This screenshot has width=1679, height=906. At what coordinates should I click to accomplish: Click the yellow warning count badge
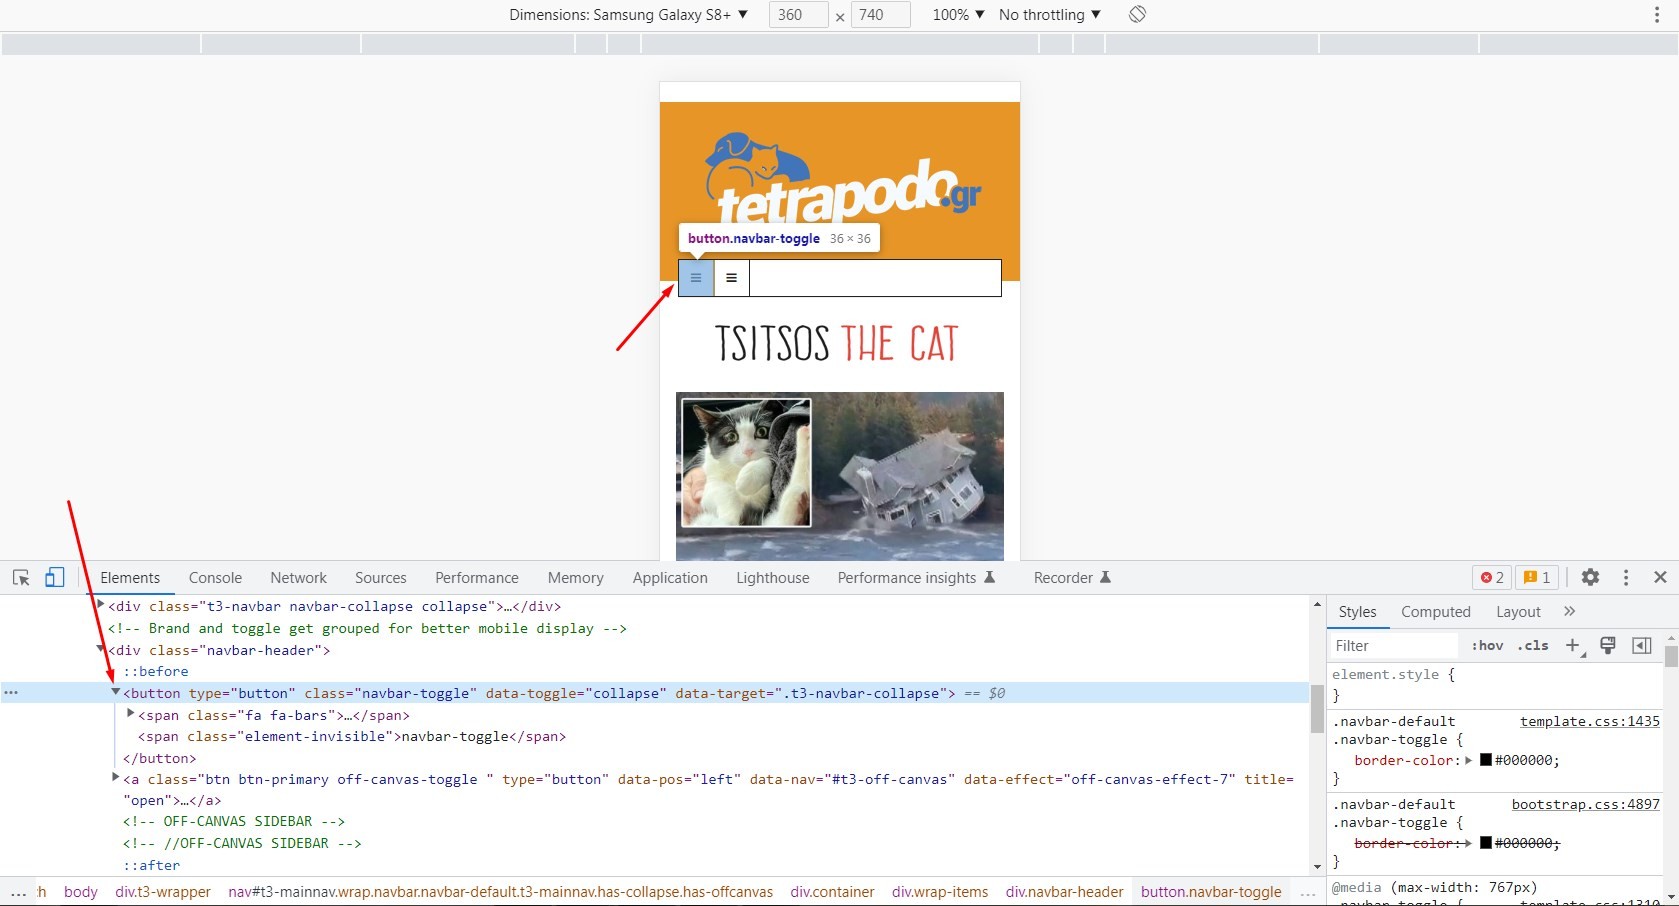[1537, 578]
